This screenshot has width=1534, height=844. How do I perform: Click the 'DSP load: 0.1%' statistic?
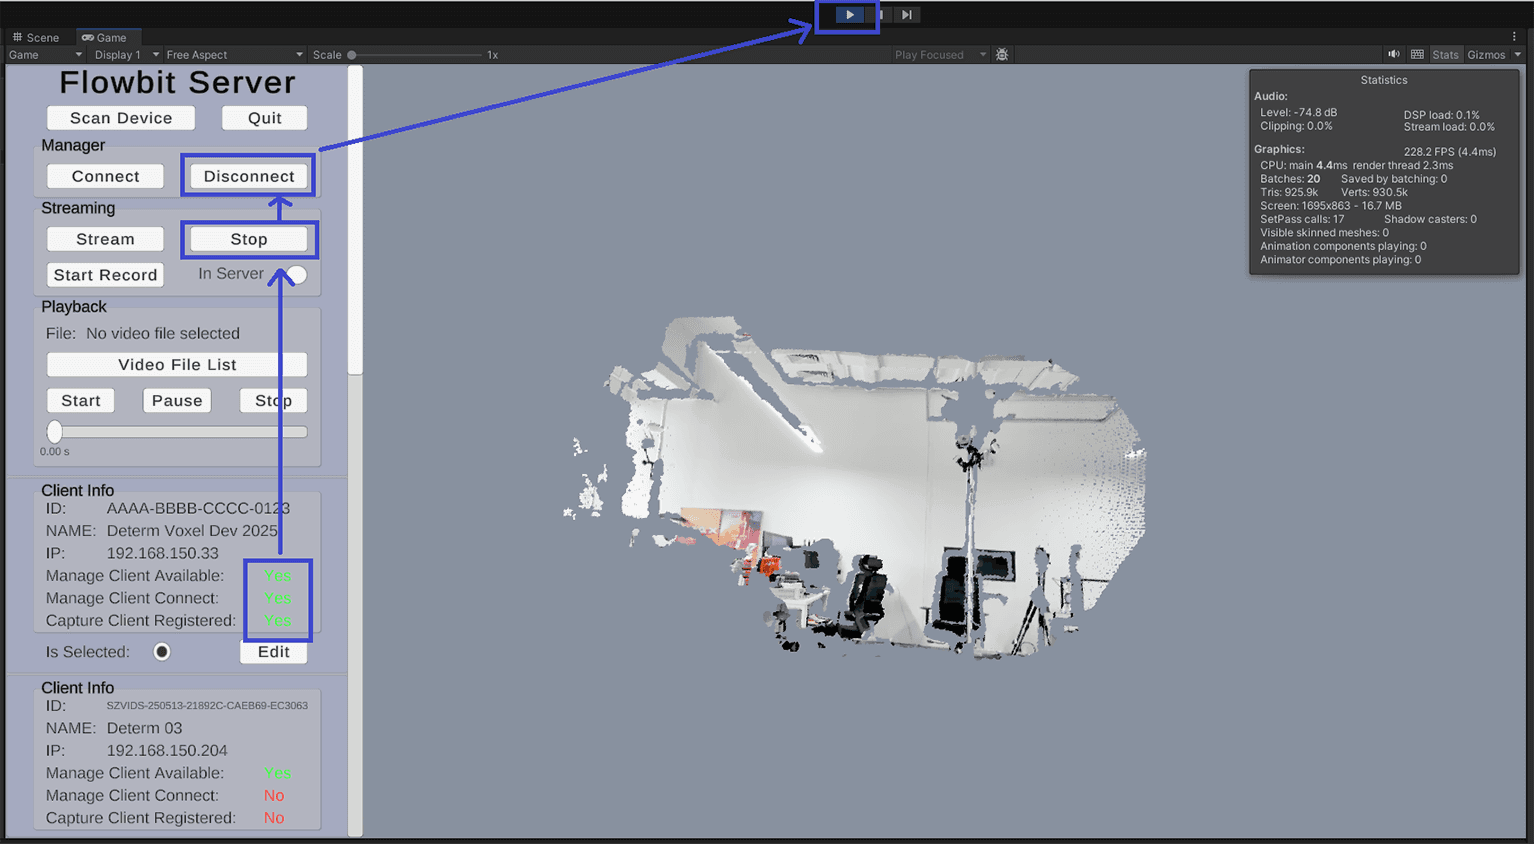point(1441,115)
